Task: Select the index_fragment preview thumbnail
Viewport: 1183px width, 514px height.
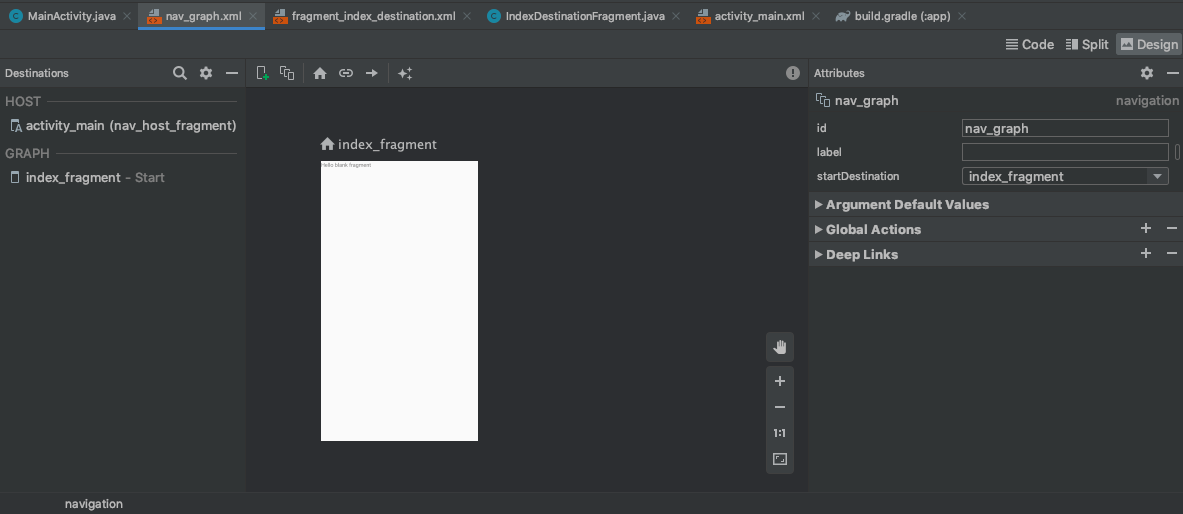Action: [399, 300]
